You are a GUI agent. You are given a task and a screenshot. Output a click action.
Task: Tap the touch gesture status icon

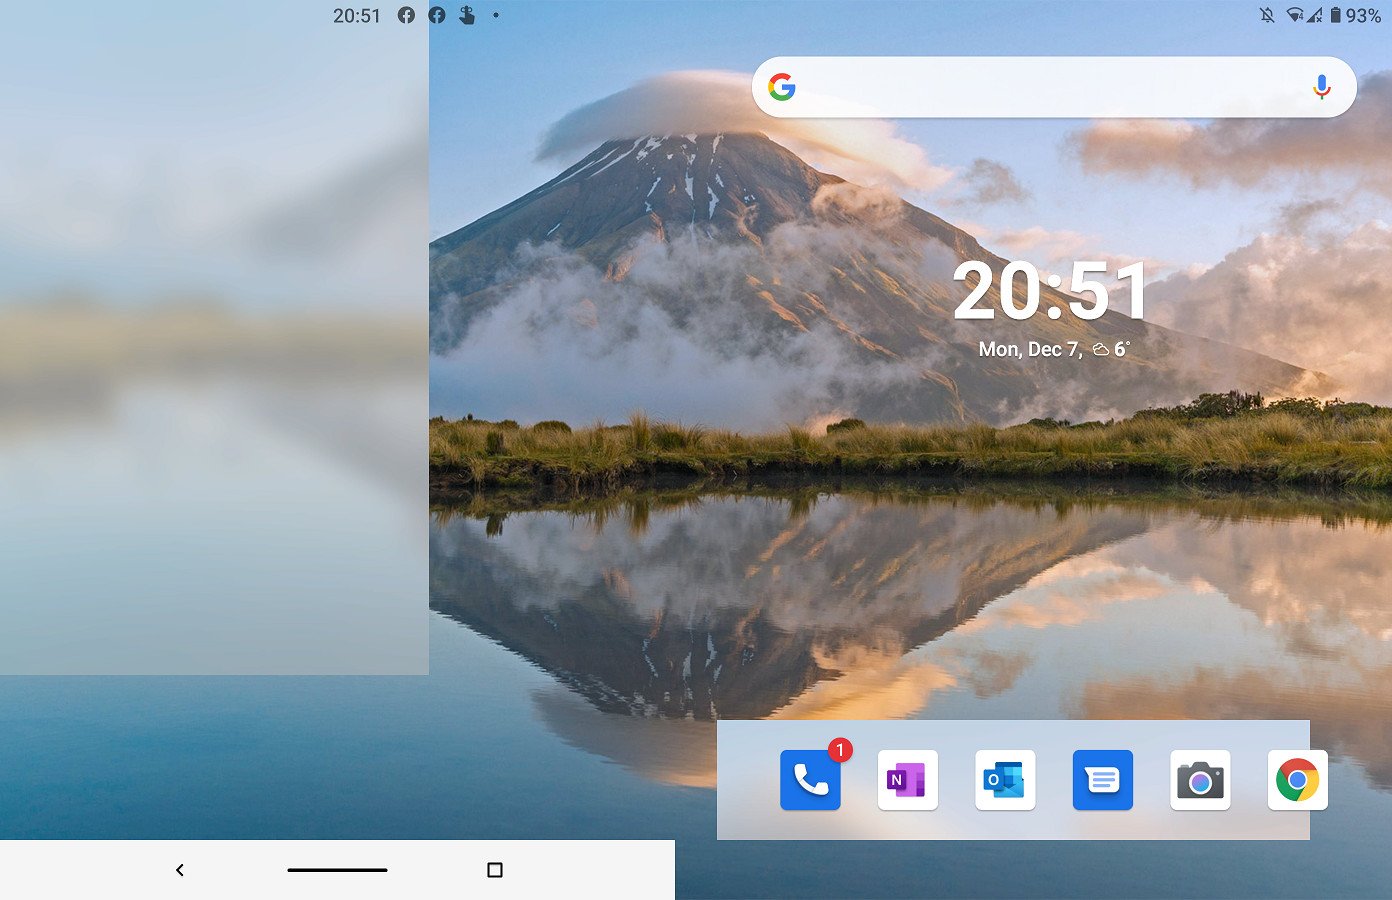click(467, 15)
